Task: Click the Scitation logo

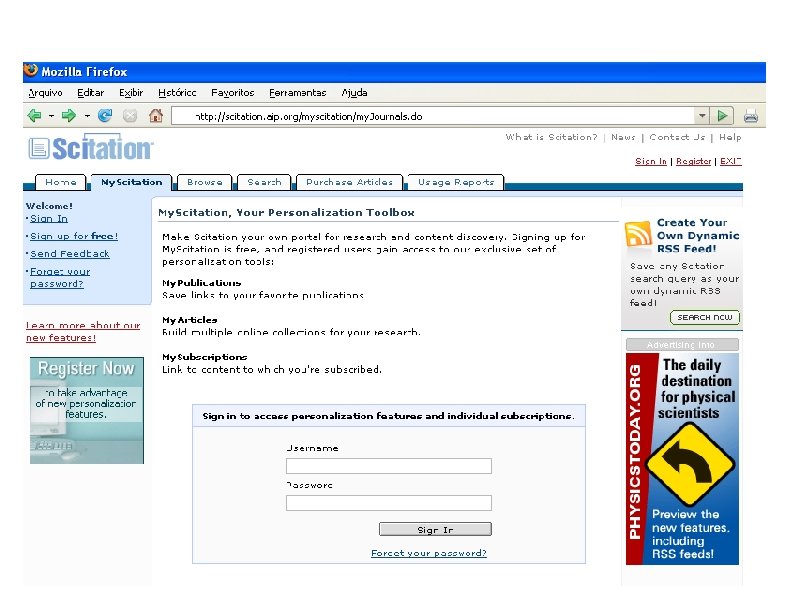Action: point(91,148)
